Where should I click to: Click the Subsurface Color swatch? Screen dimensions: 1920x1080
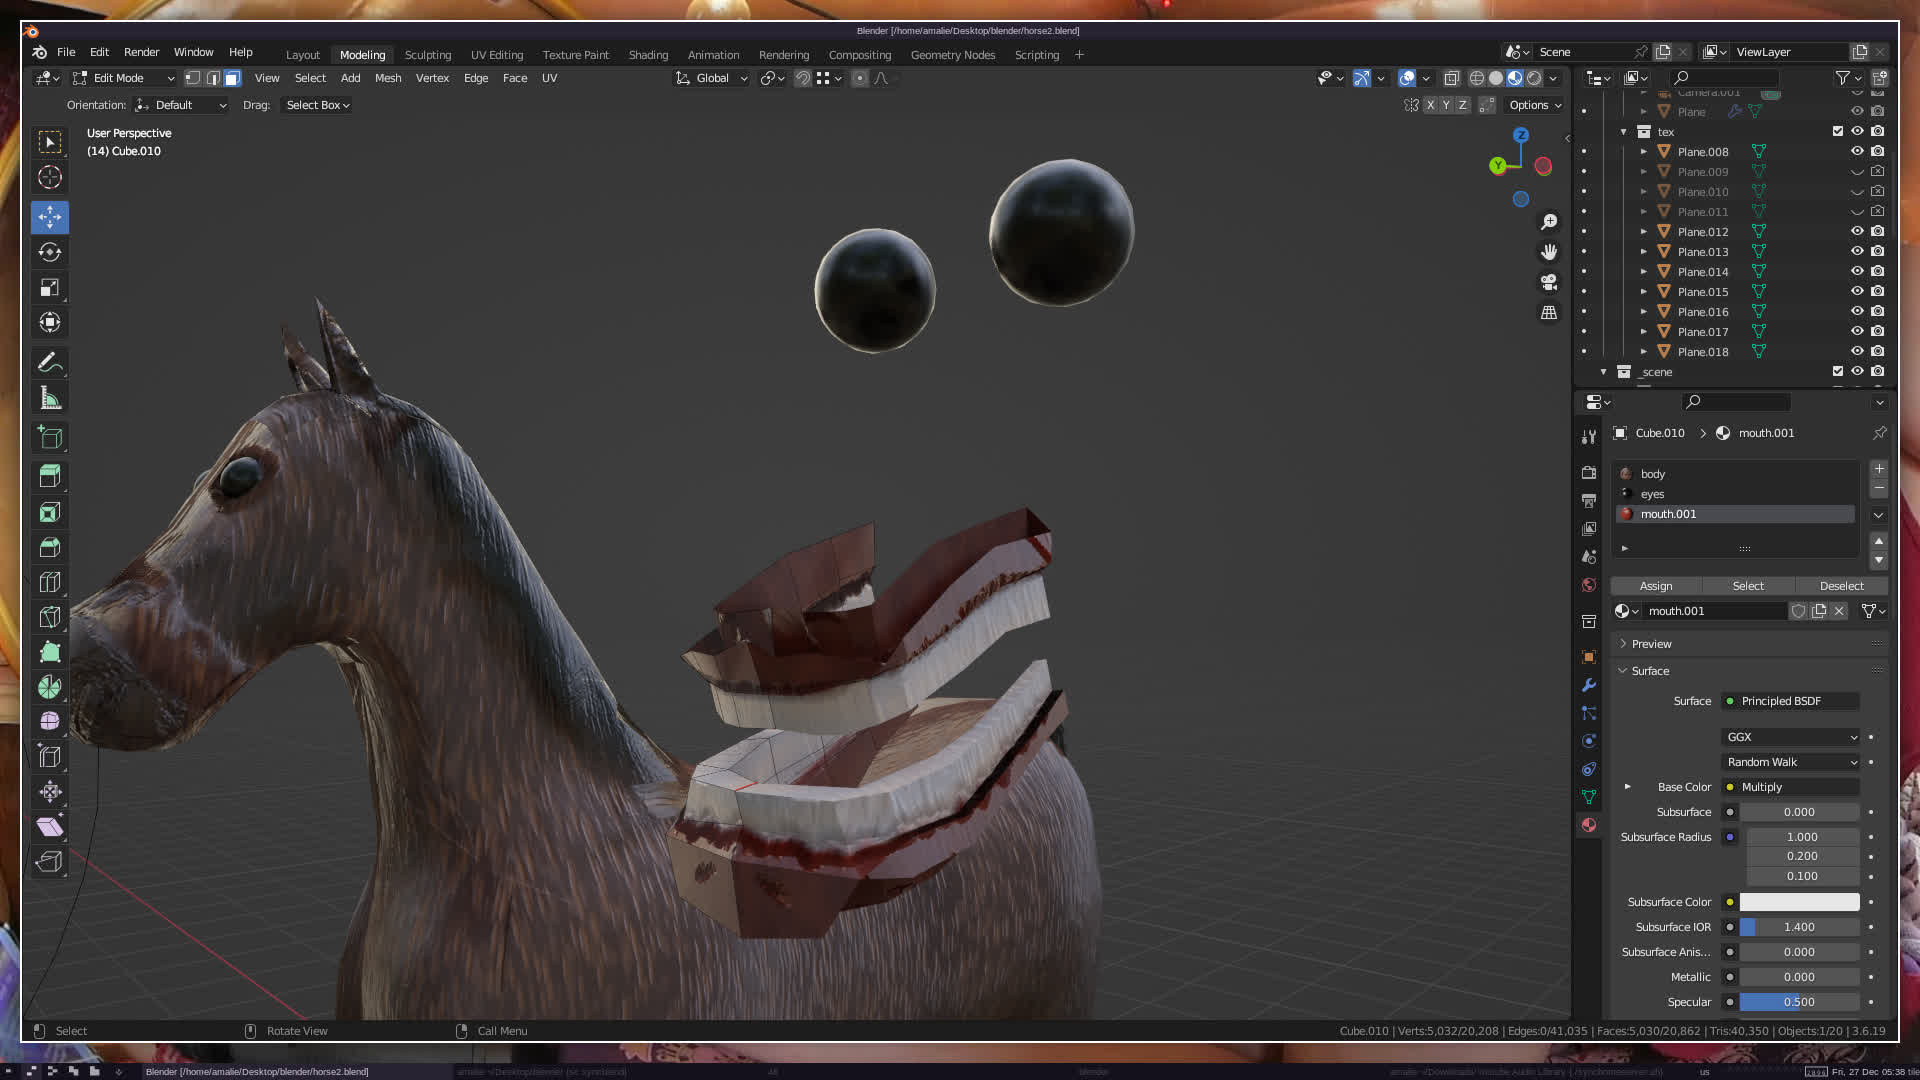1798,902
